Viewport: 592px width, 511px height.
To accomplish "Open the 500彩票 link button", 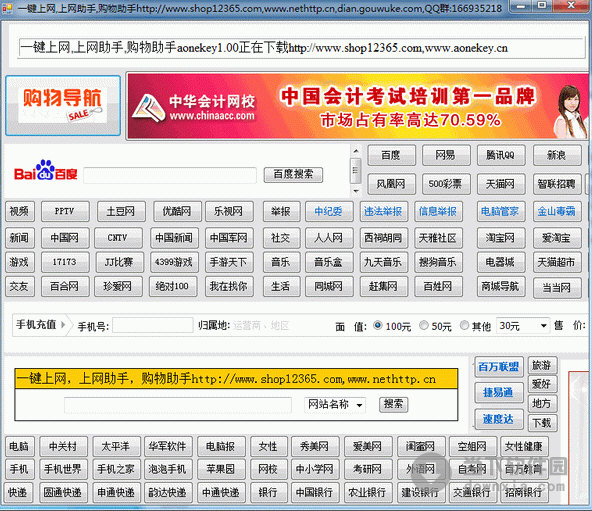I will click(446, 184).
